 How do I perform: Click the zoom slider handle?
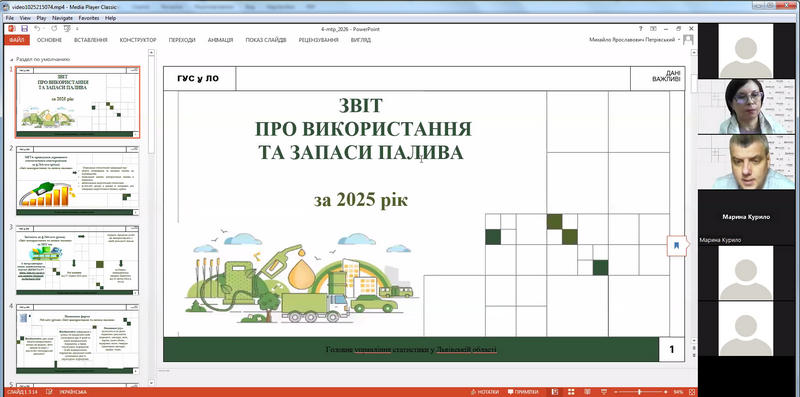click(639, 392)
